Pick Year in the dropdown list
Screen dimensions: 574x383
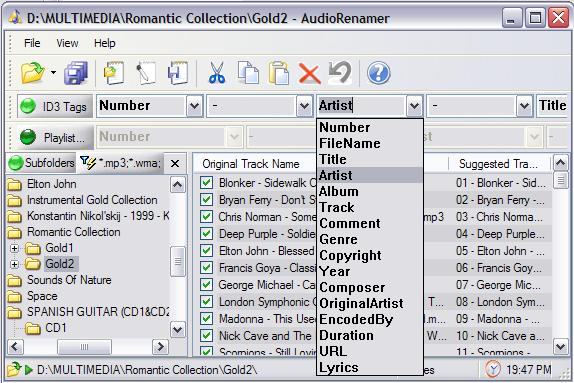370,272
